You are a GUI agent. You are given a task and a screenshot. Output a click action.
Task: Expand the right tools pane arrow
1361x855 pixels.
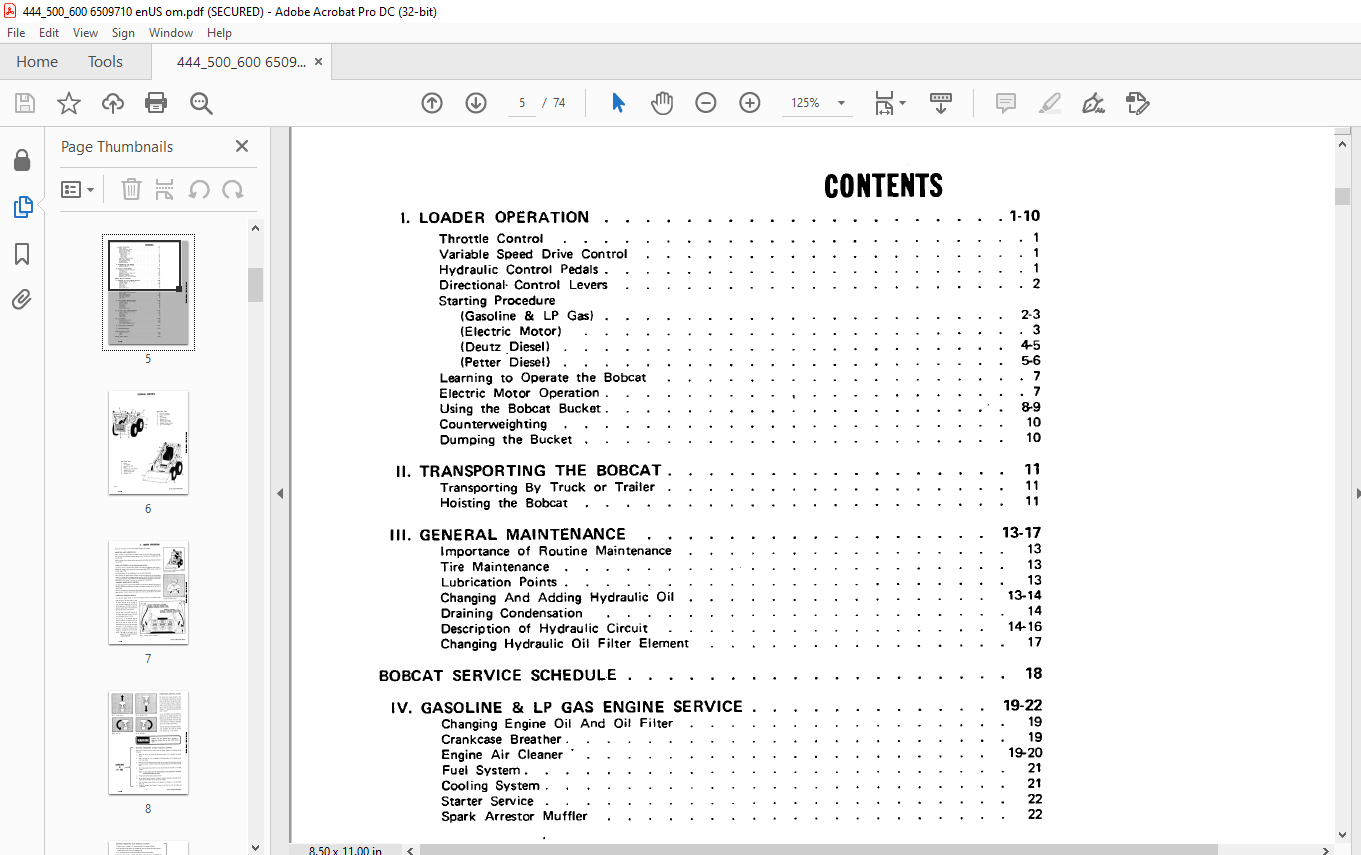point(1357,493)
